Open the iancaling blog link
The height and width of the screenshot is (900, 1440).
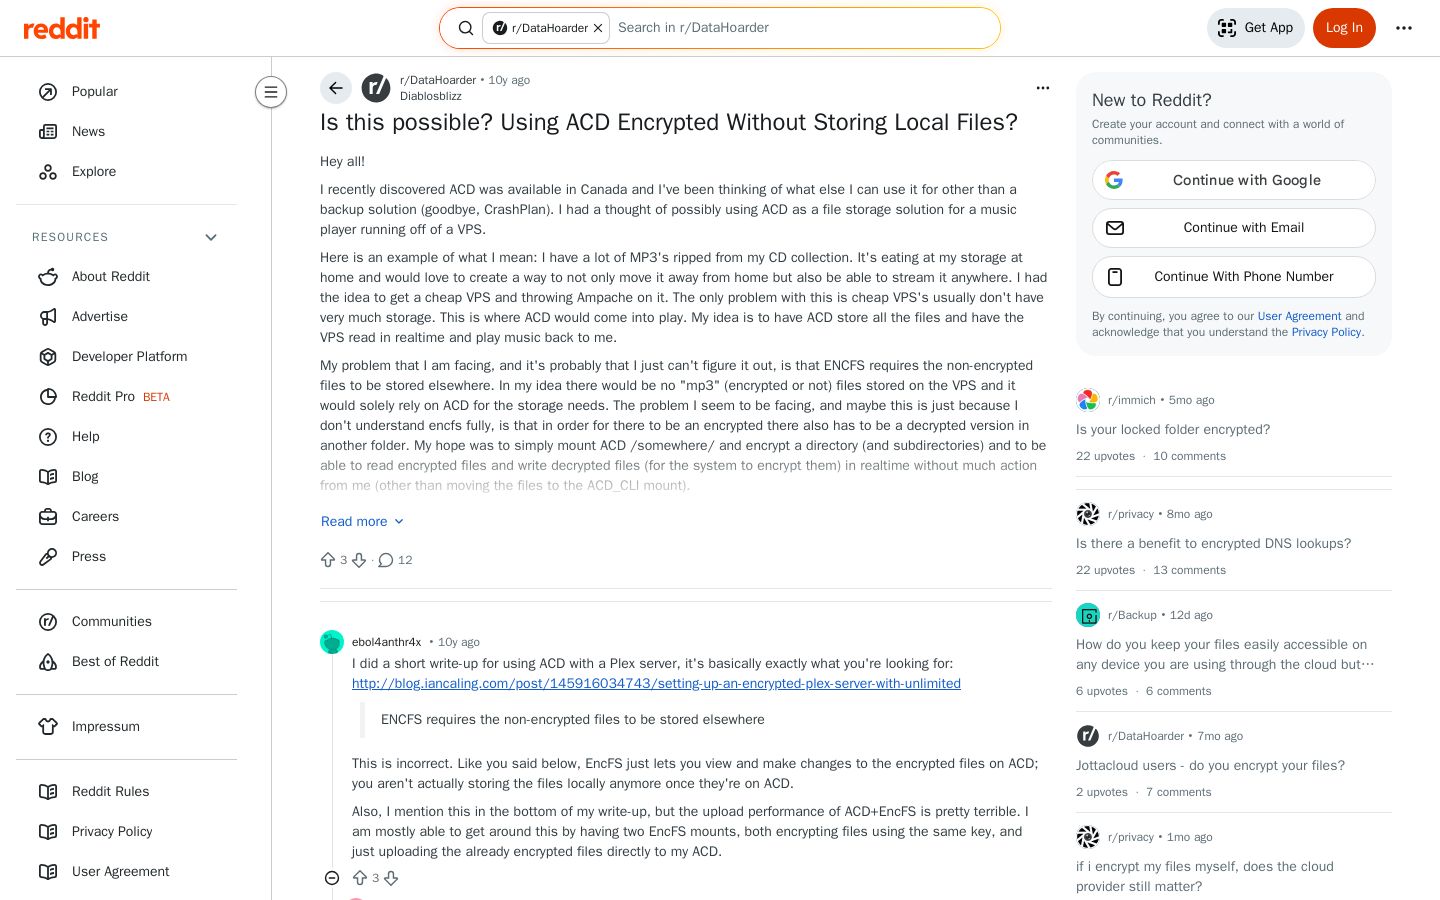[x=656, y=683]
